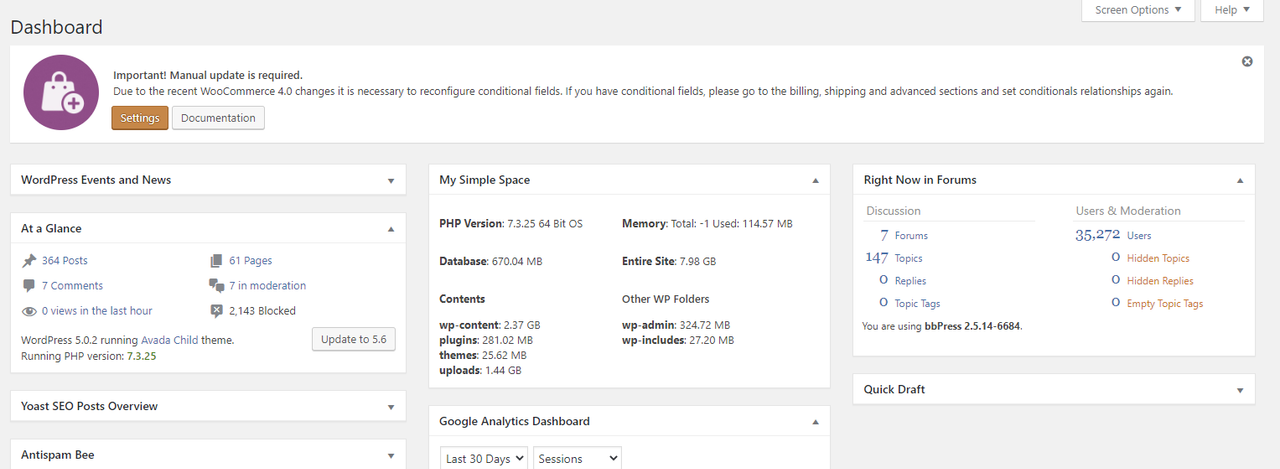Open the 61 Pages link
Screen dimensions: 1280x469
click(x=250, y=260)
